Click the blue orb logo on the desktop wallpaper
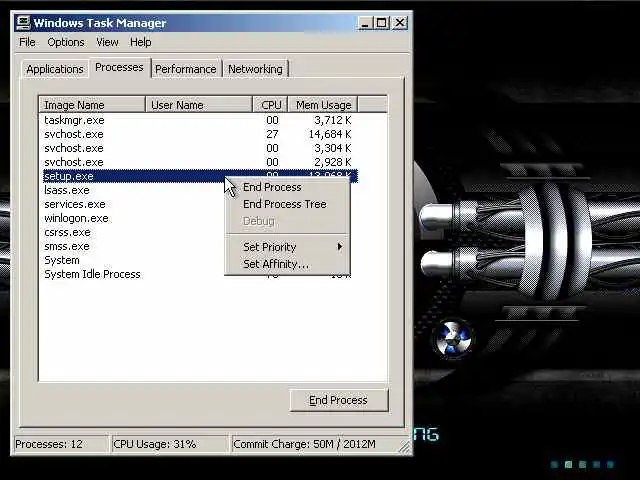Viewport: 640px width, 480px height. pyautogui.click(x=453, y=338)
